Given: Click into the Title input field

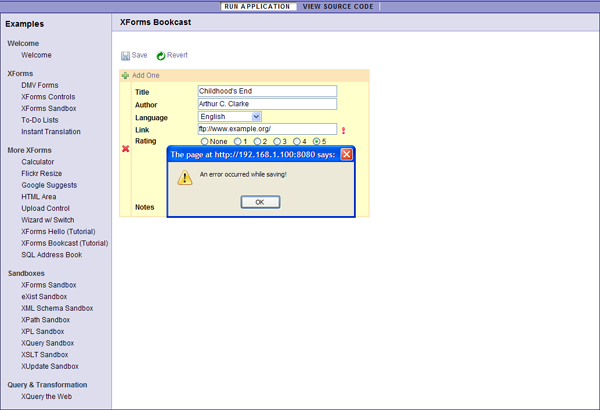Looking at the screenshot, I should pyautogui.click(x=267, y=91).
